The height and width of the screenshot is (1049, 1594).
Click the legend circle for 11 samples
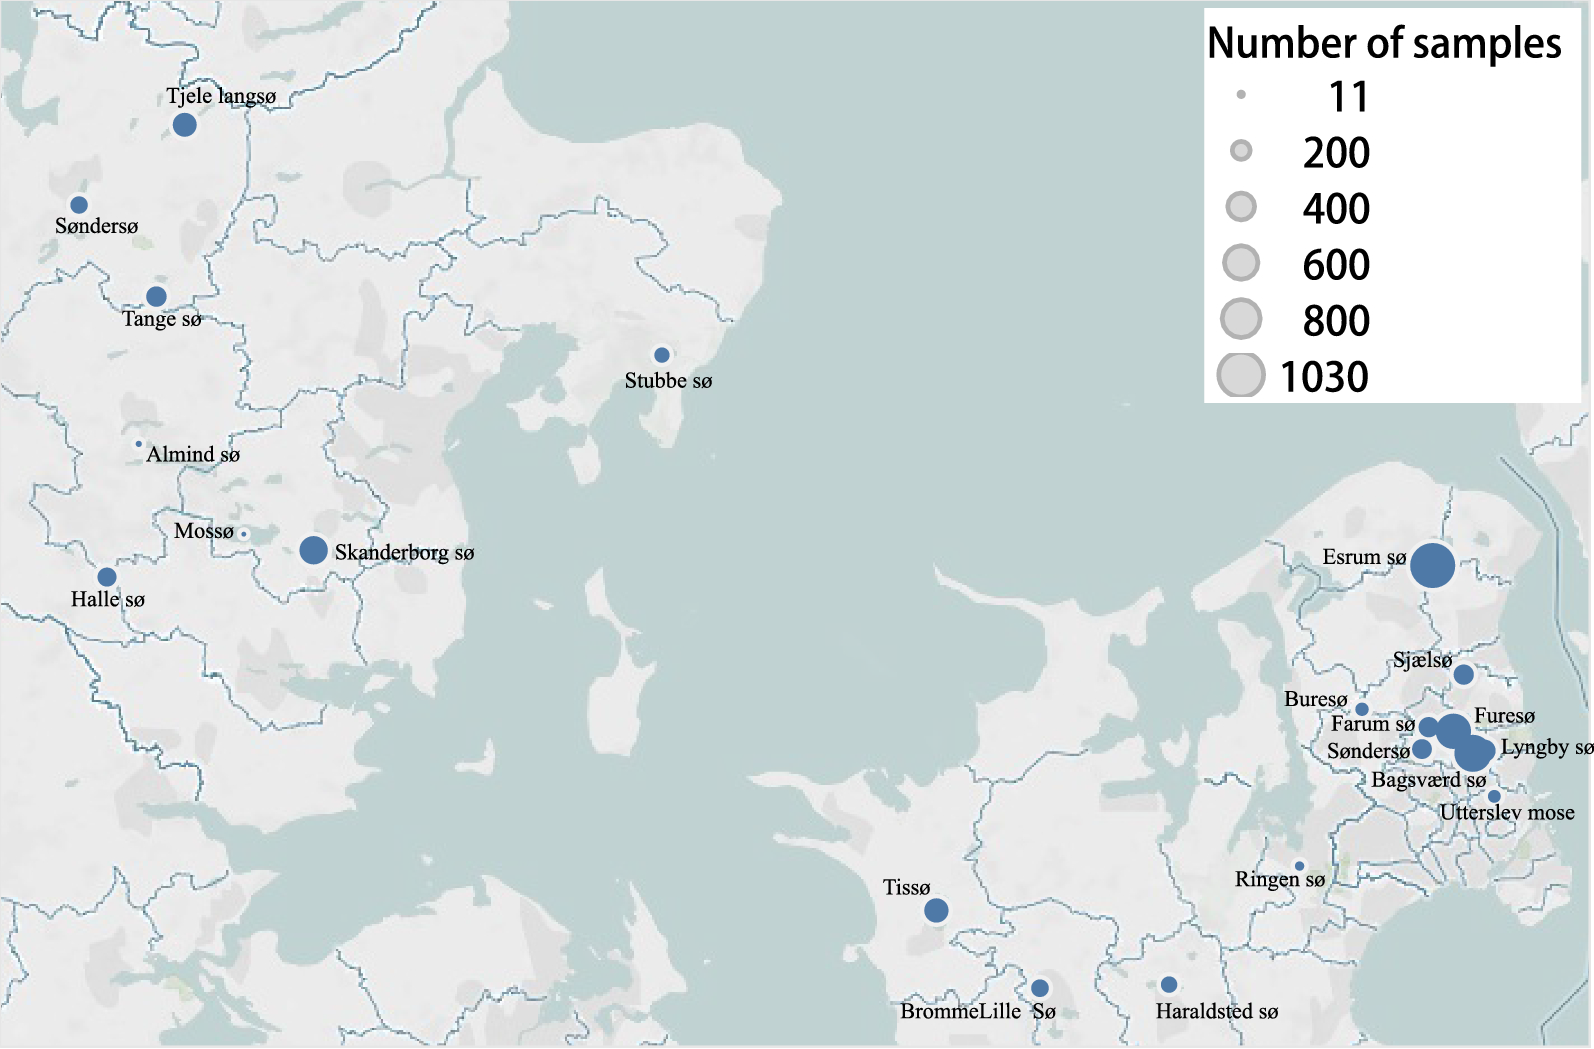1241,95
